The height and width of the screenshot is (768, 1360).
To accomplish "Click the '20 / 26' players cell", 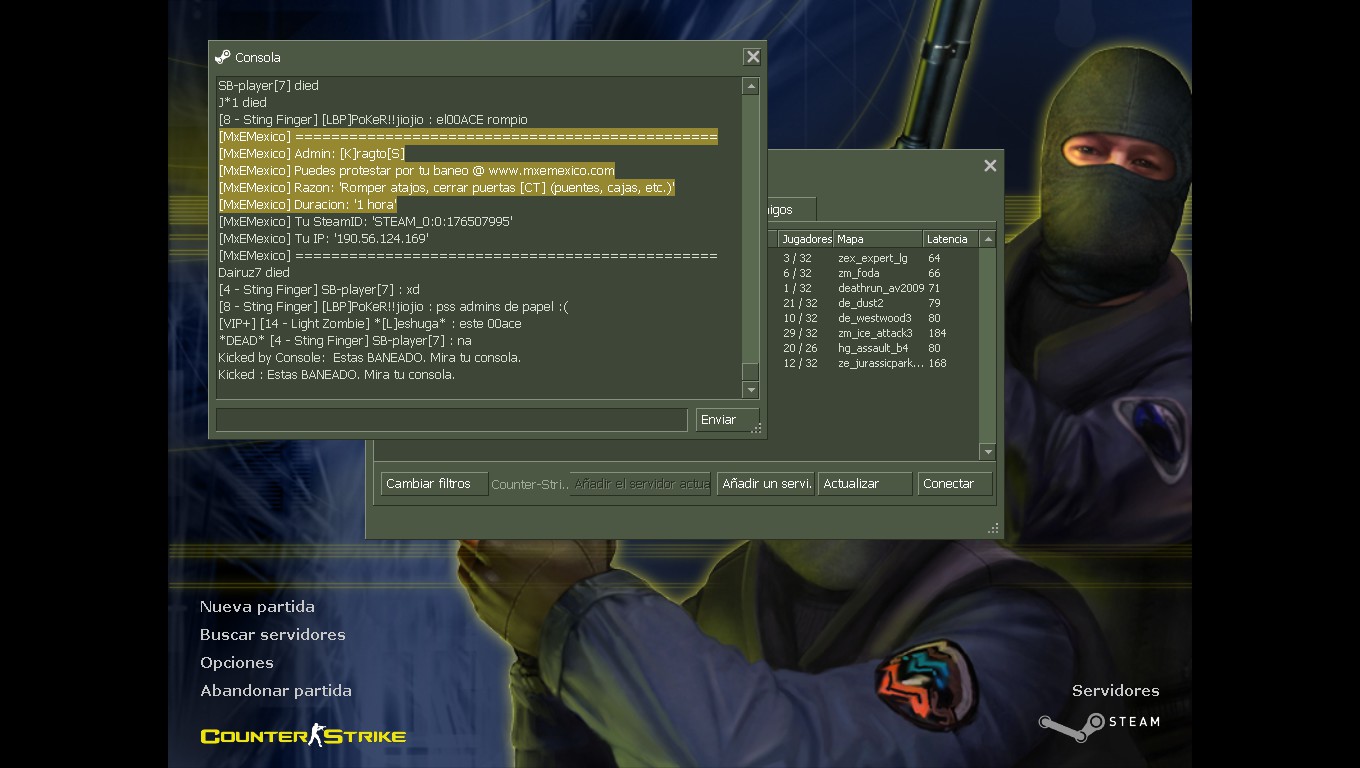I will 800,348.
